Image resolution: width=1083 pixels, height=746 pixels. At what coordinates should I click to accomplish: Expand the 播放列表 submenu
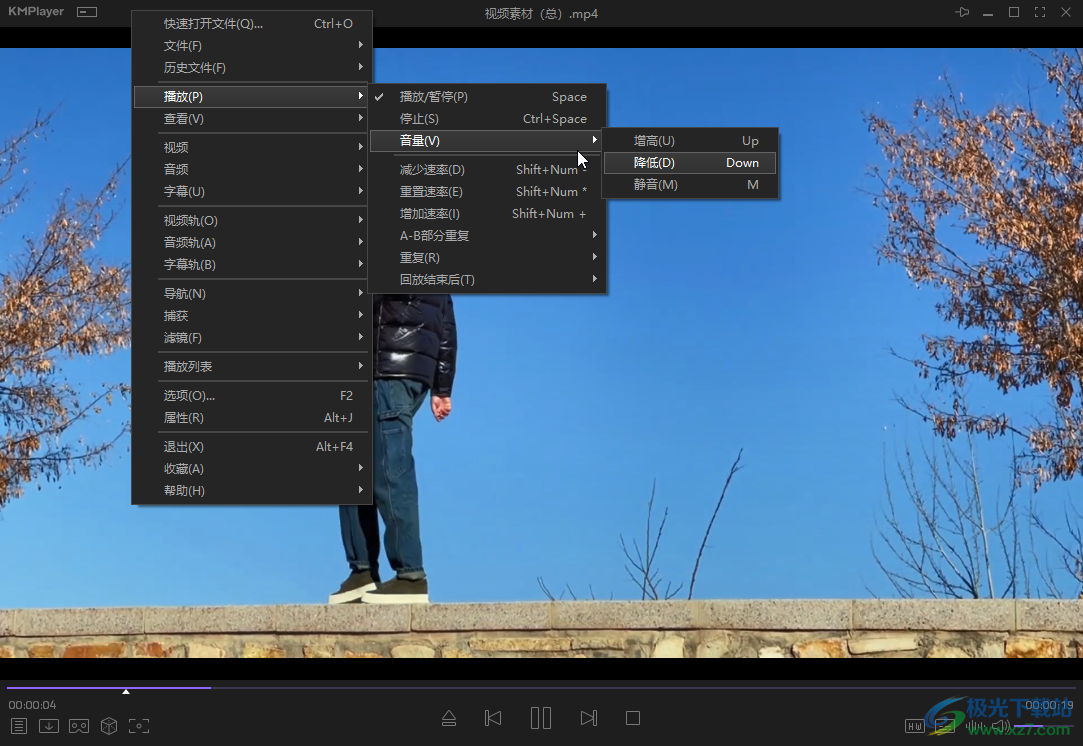click(251, 367)
